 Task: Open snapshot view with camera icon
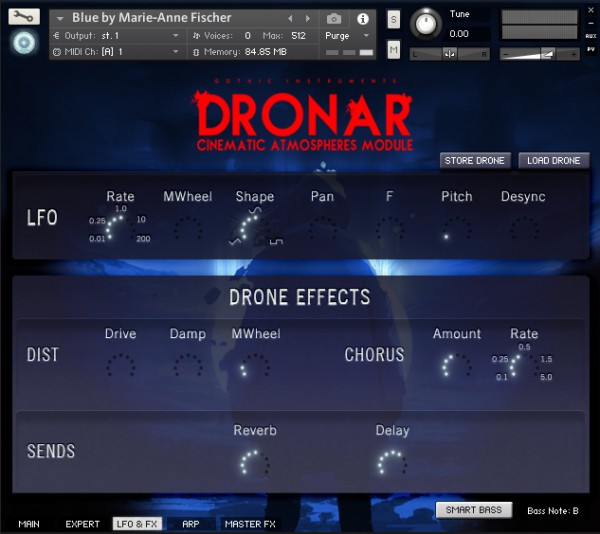tap(334, 18)
